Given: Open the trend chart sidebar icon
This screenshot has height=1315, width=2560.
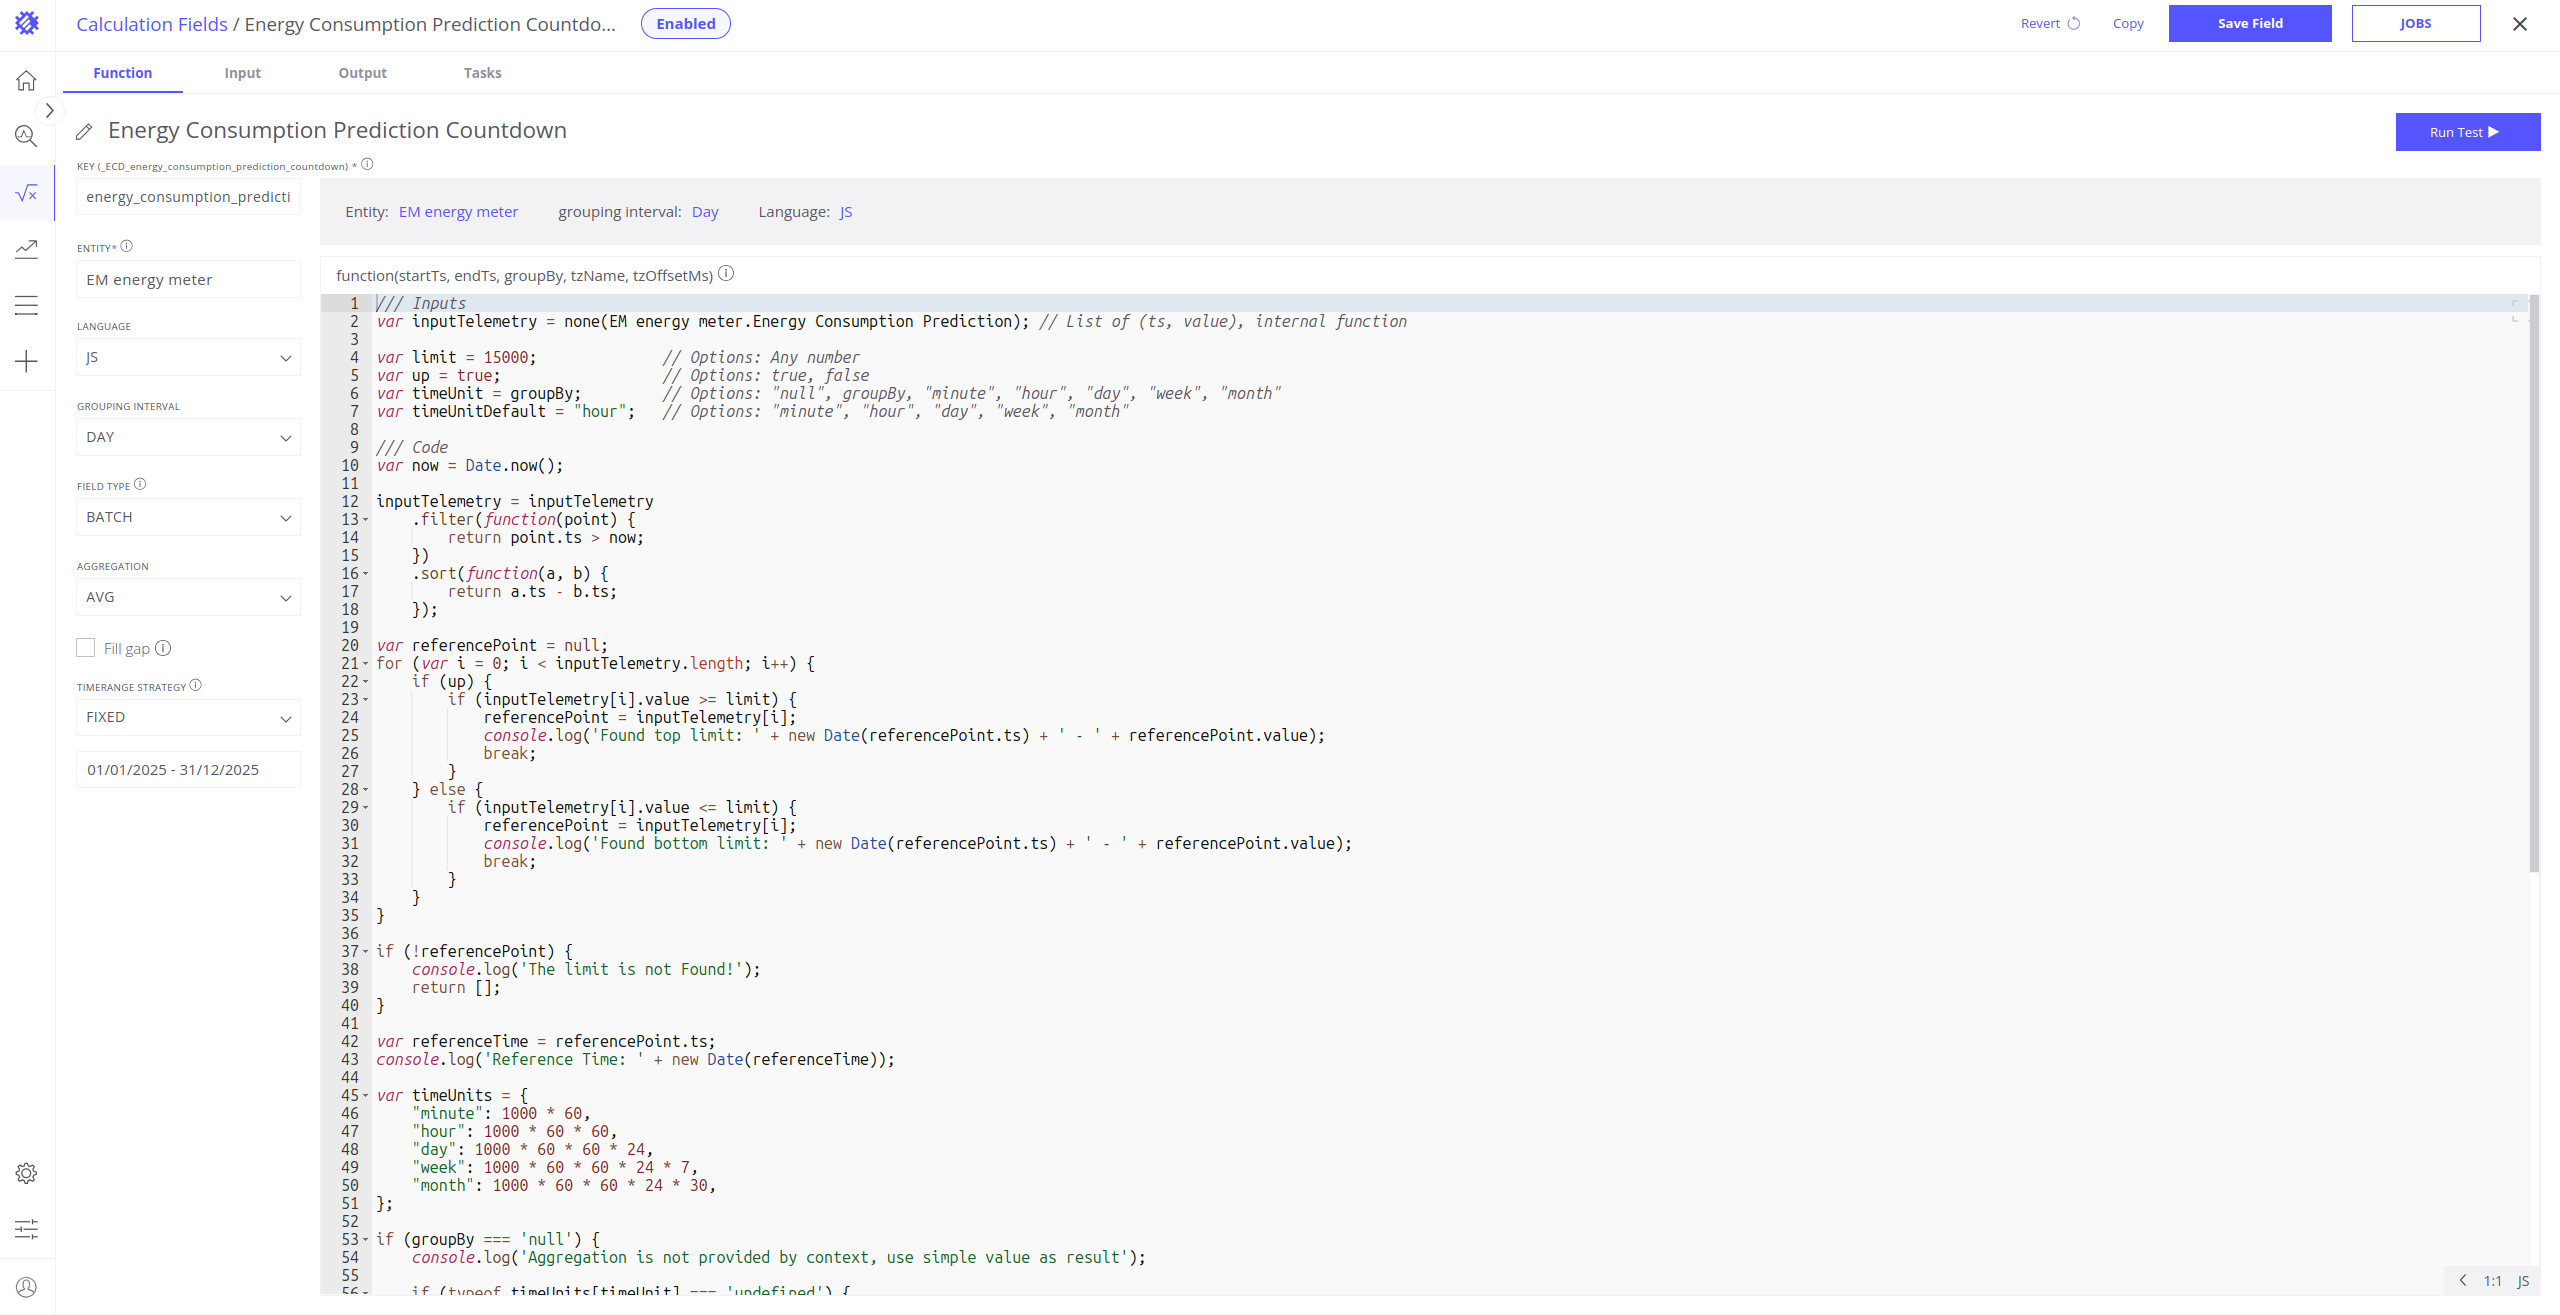Looking at the screenshot, I should tap(26, 248).
